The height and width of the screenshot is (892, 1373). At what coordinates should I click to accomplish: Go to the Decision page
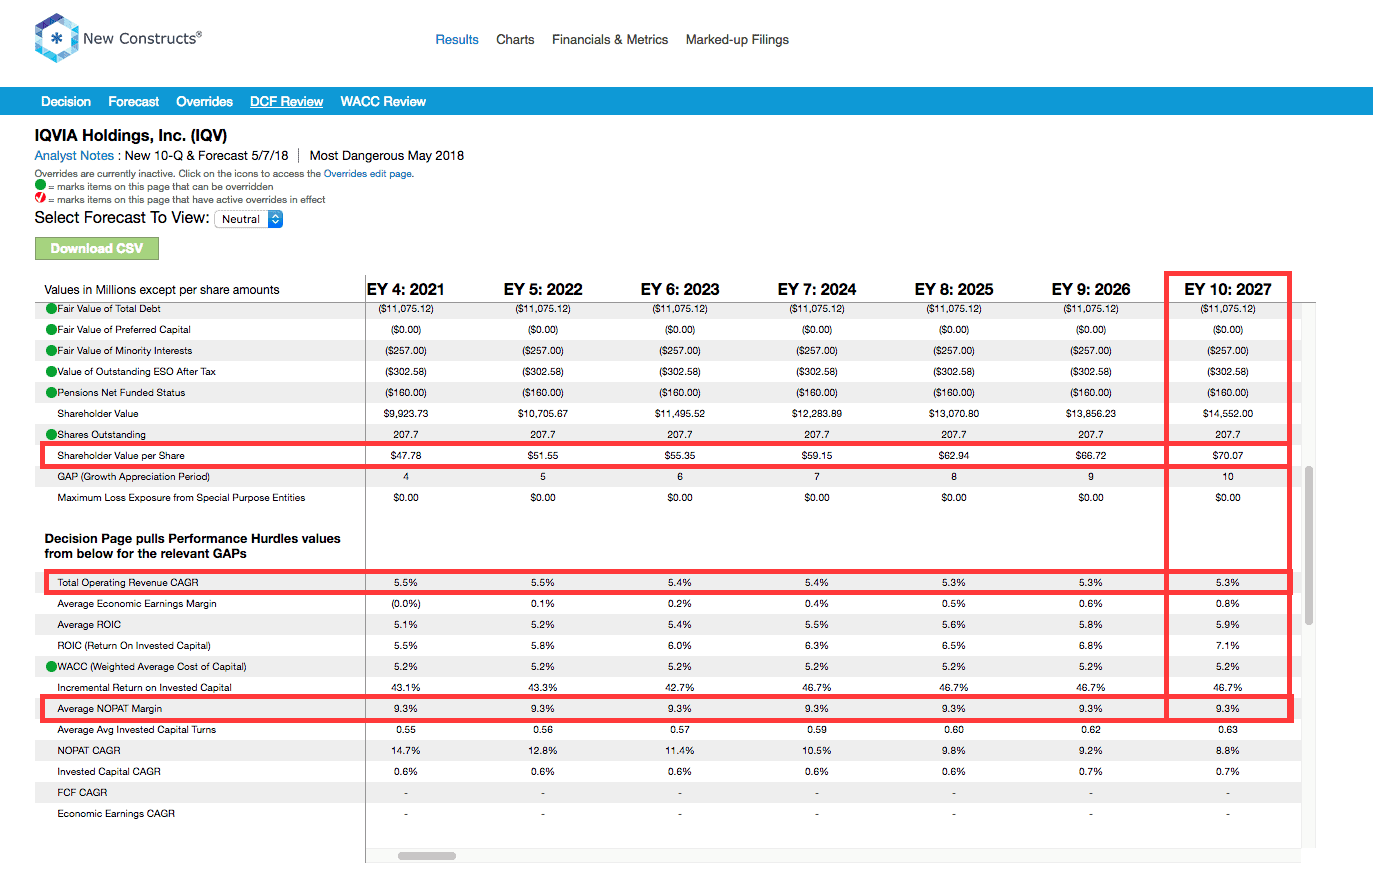[x=66, y=101]
